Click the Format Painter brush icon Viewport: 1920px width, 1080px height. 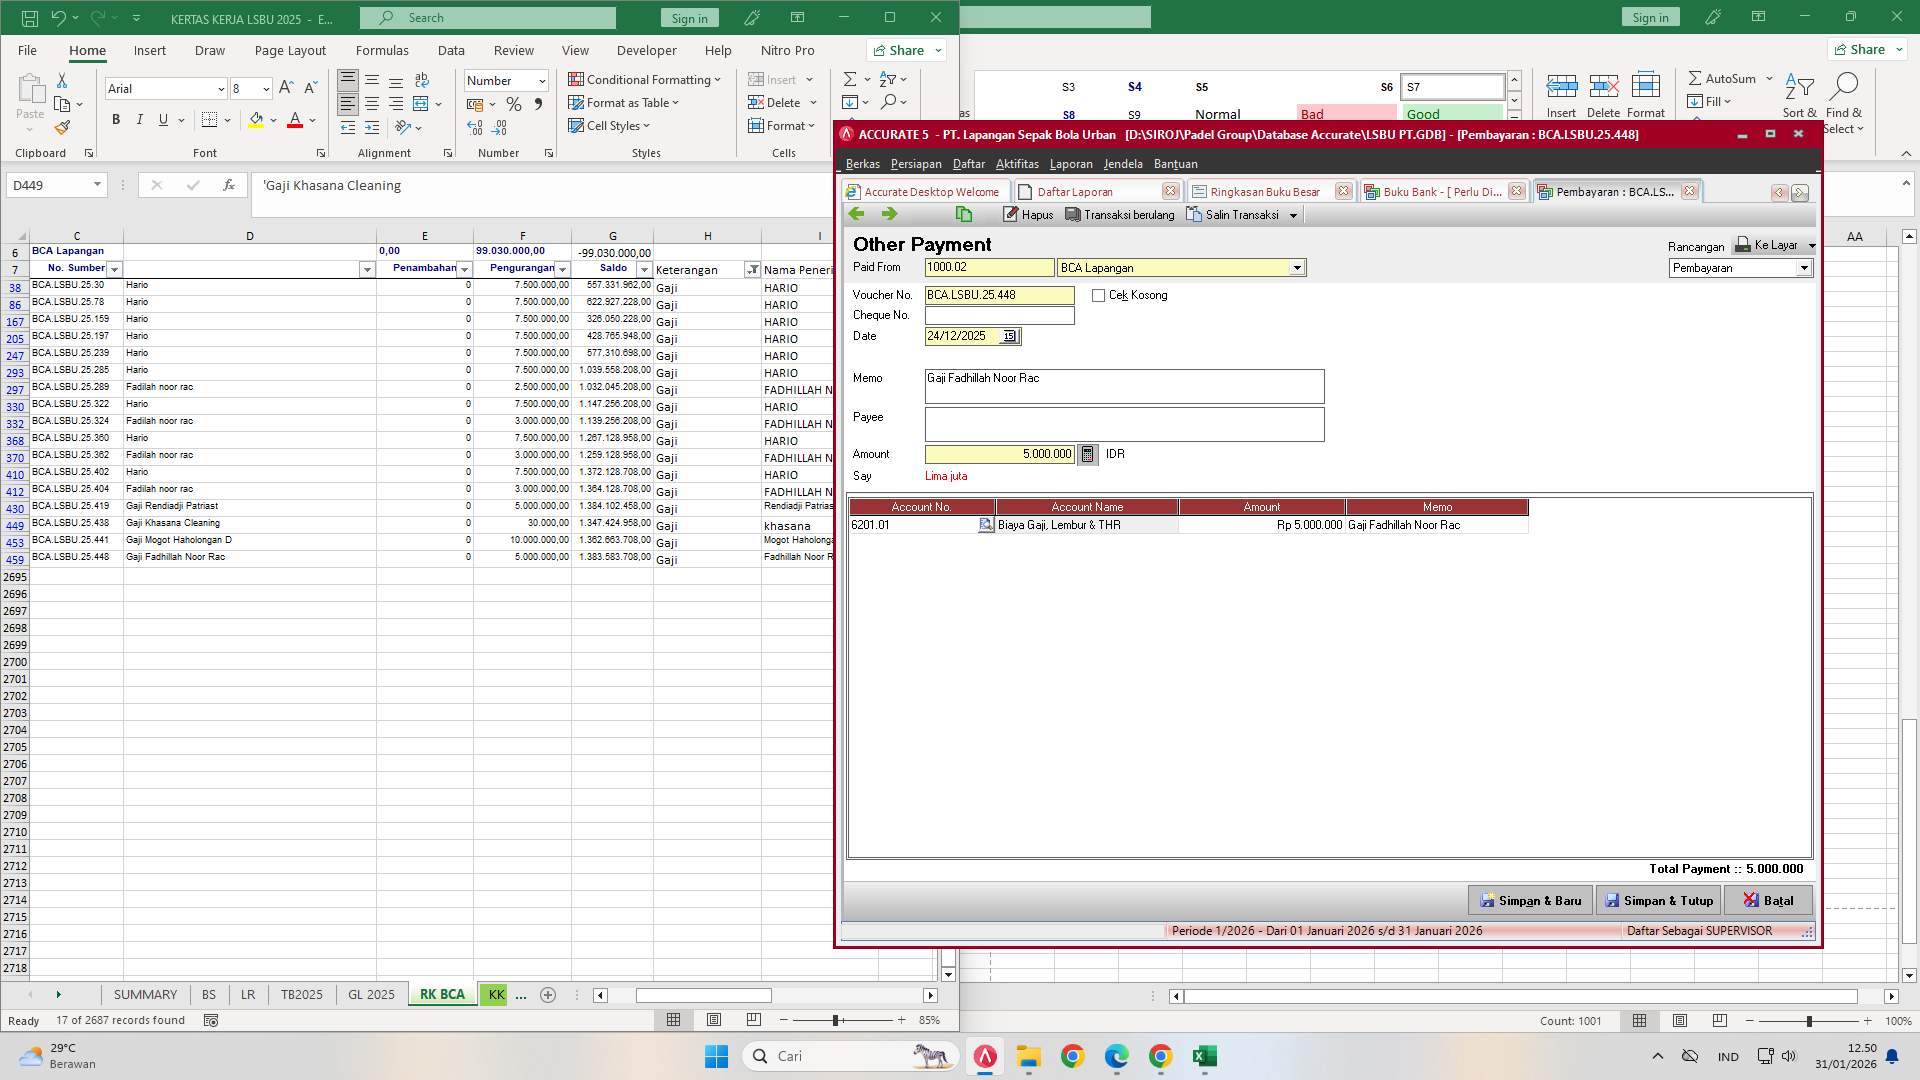(62, 128)
